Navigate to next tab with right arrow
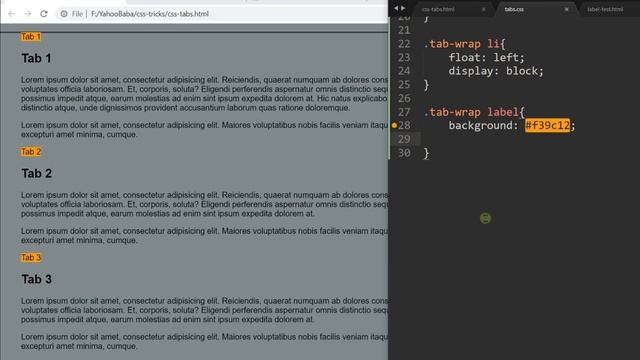 (x=403, y=8)
